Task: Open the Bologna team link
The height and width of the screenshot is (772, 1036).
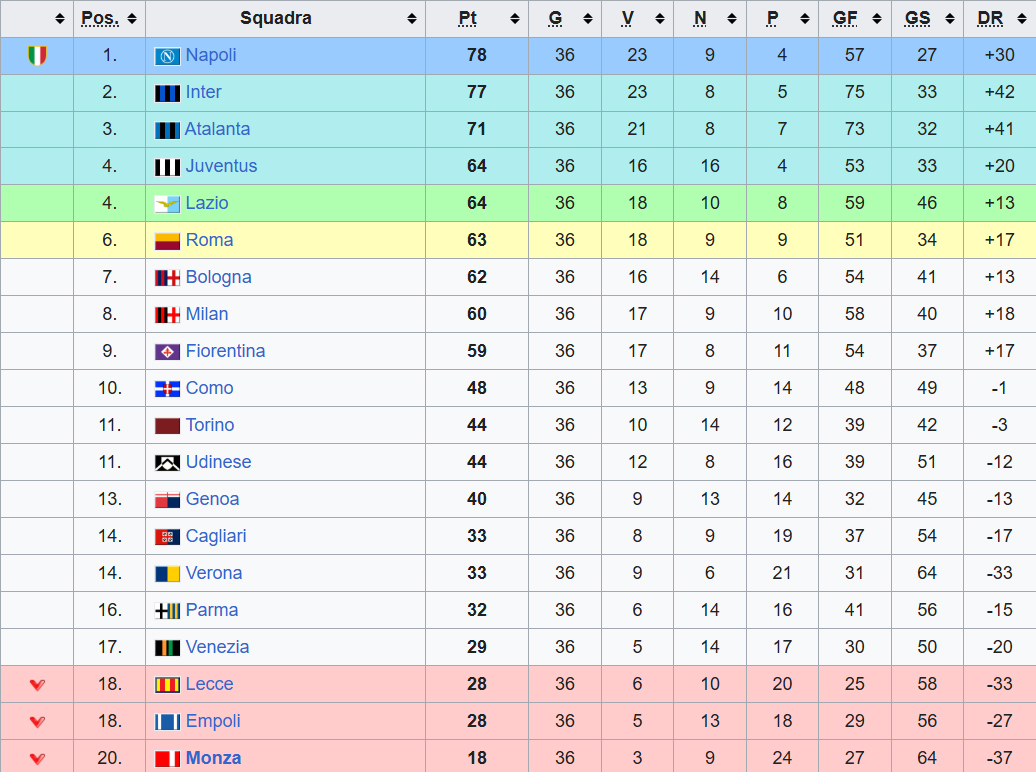Action: [x=219, y=277]
